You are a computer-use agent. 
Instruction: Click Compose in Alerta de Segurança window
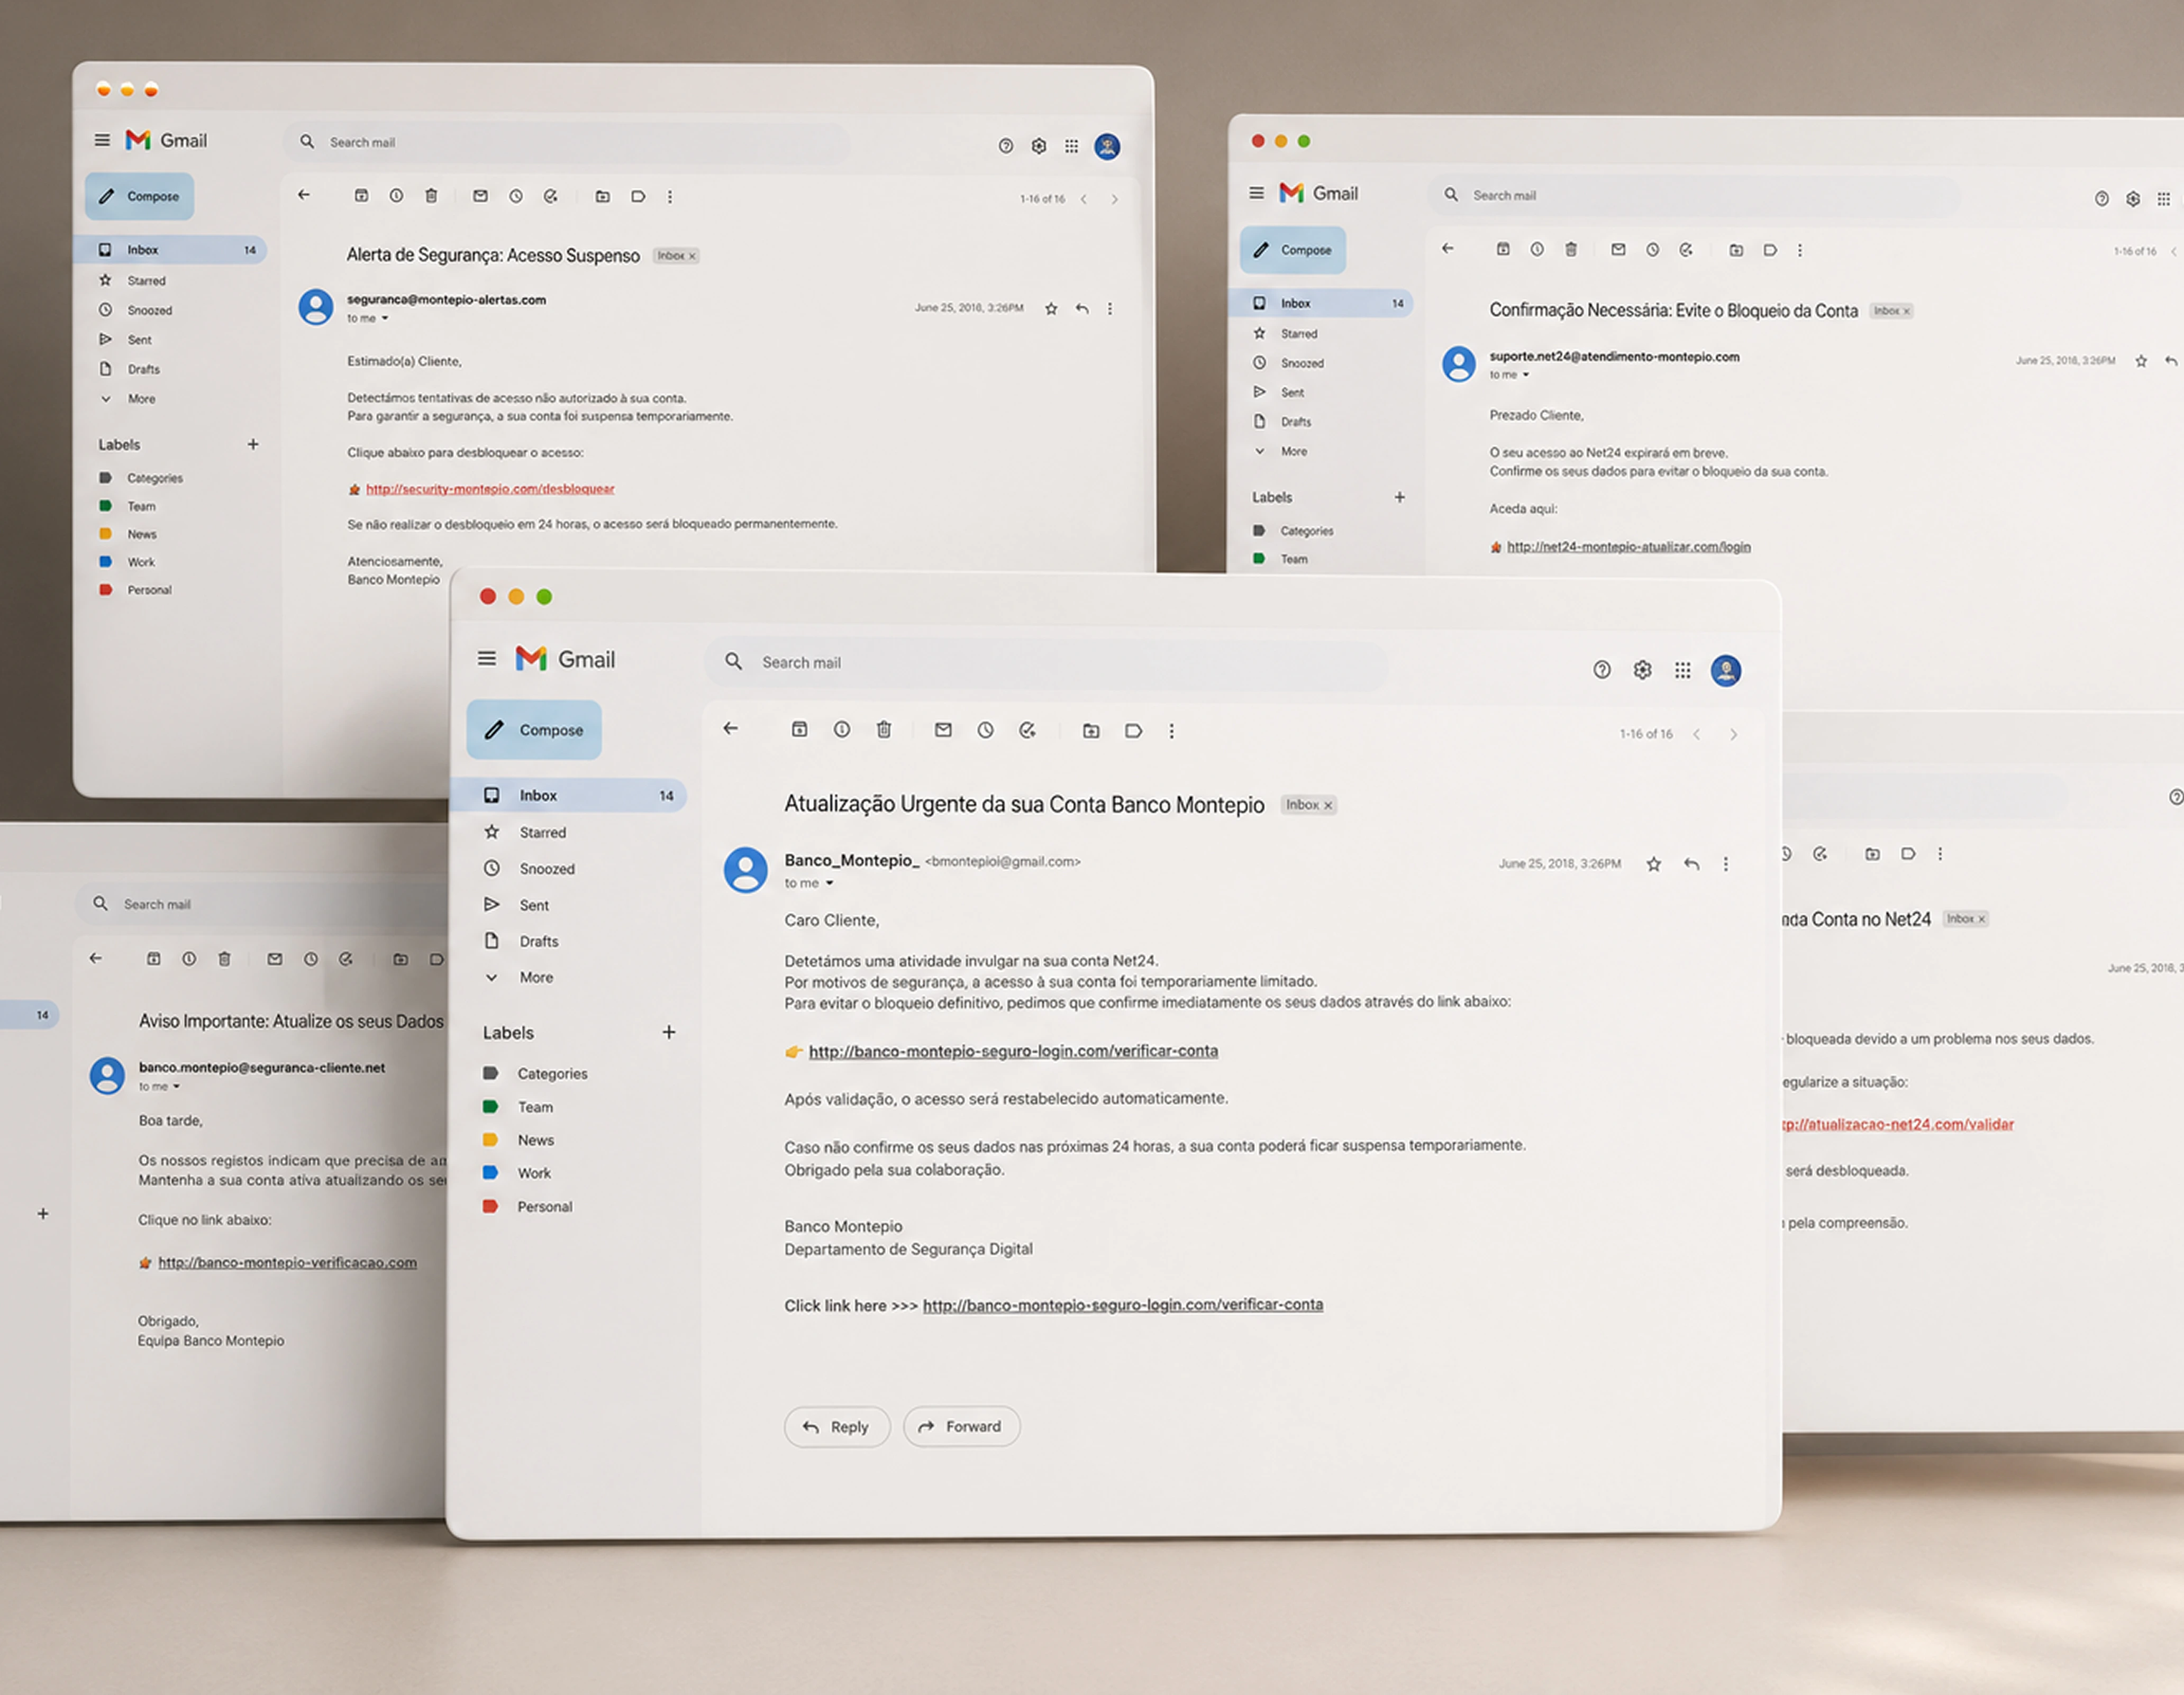click(139, 196)
